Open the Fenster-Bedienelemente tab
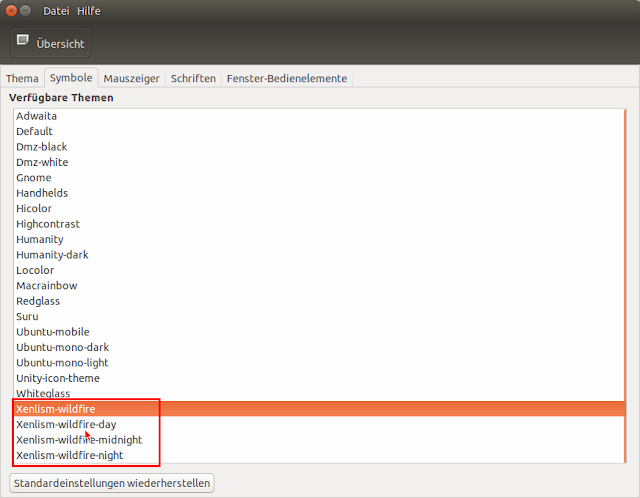The image size is (640, 498). click(287, 78)
